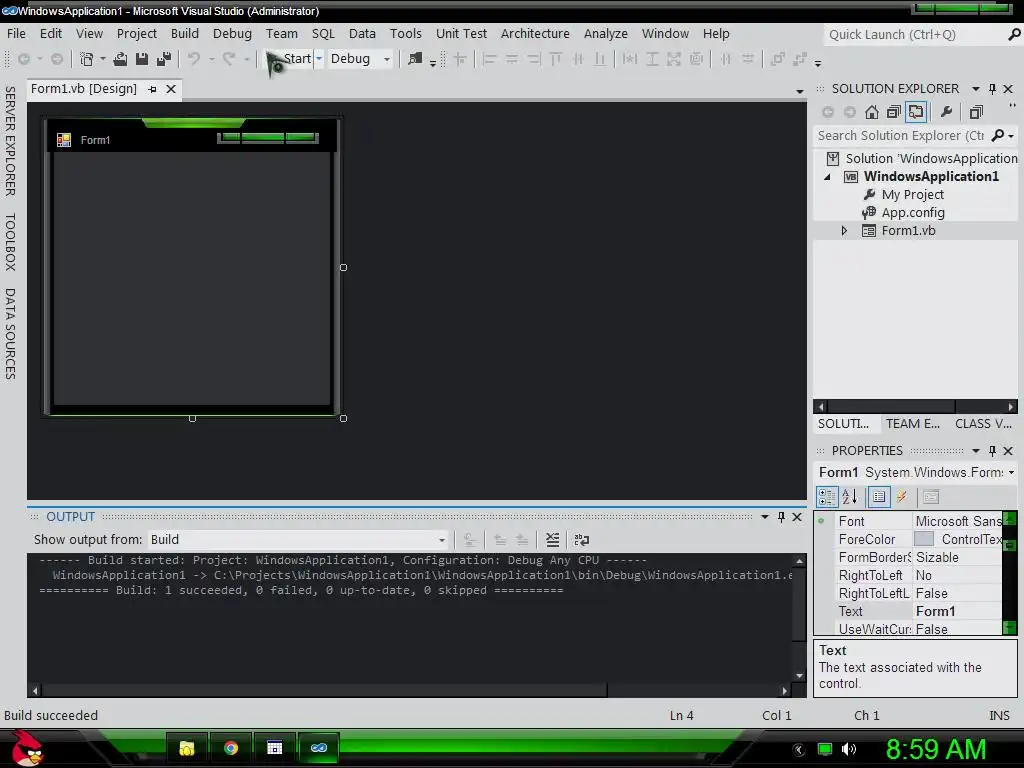Image resolution: width=1024 pixels, height=768 pixels.
Task: Click the Redo arrow icon
Action: (229, 59)
